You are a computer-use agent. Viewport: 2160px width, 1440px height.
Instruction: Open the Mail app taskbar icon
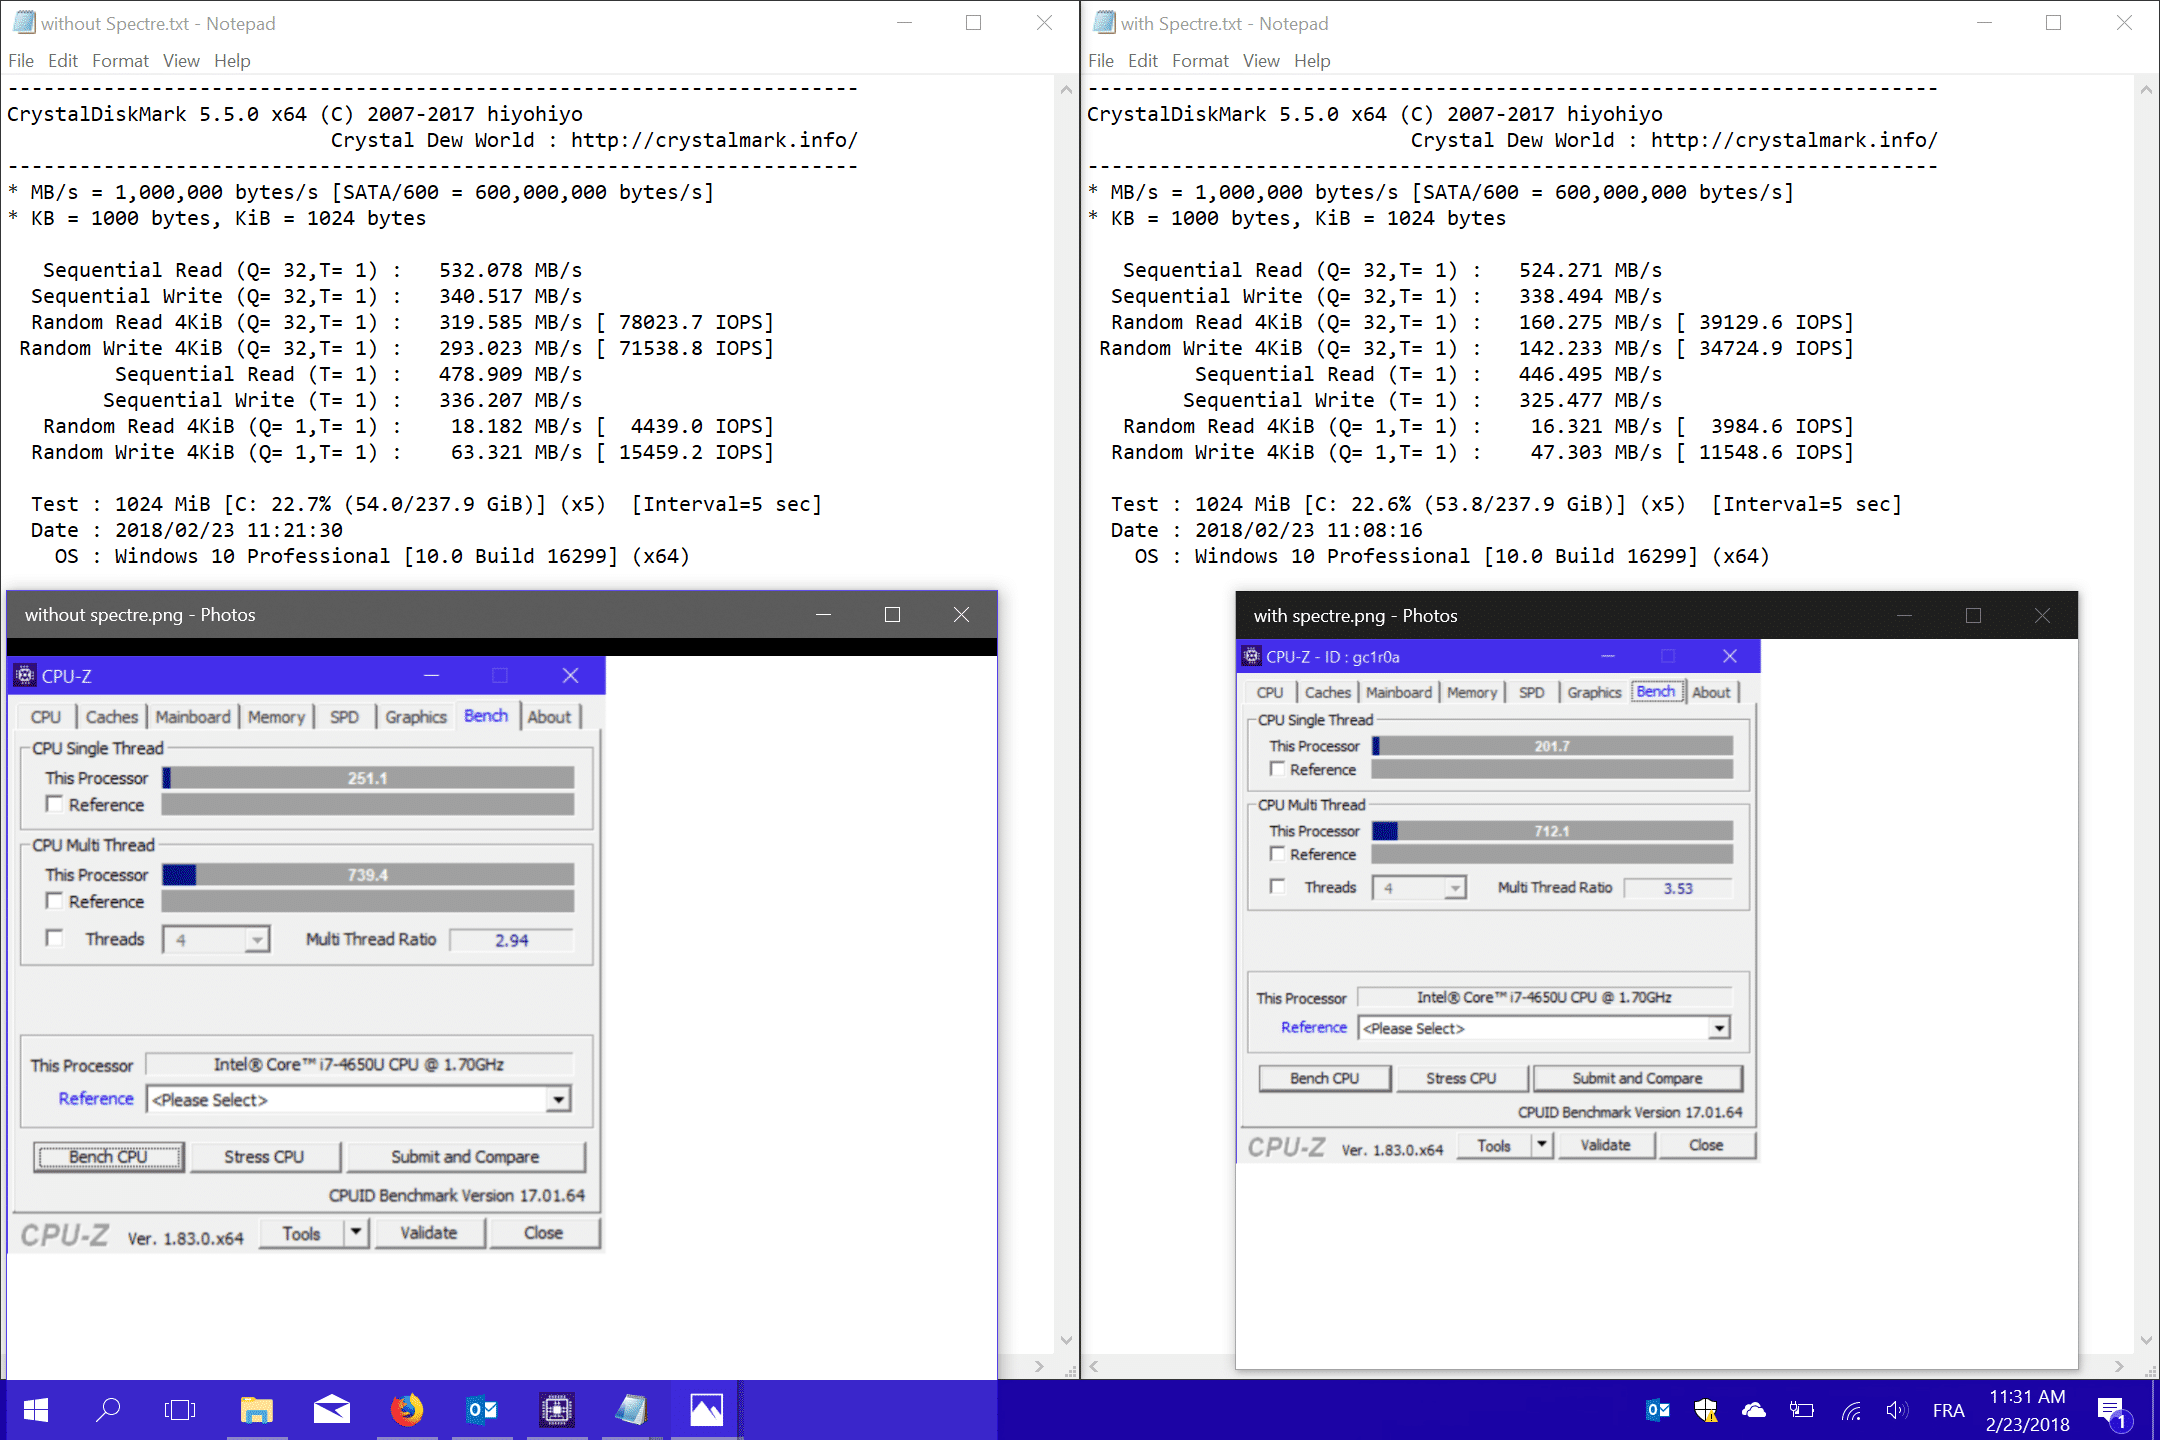[332, 1410]
